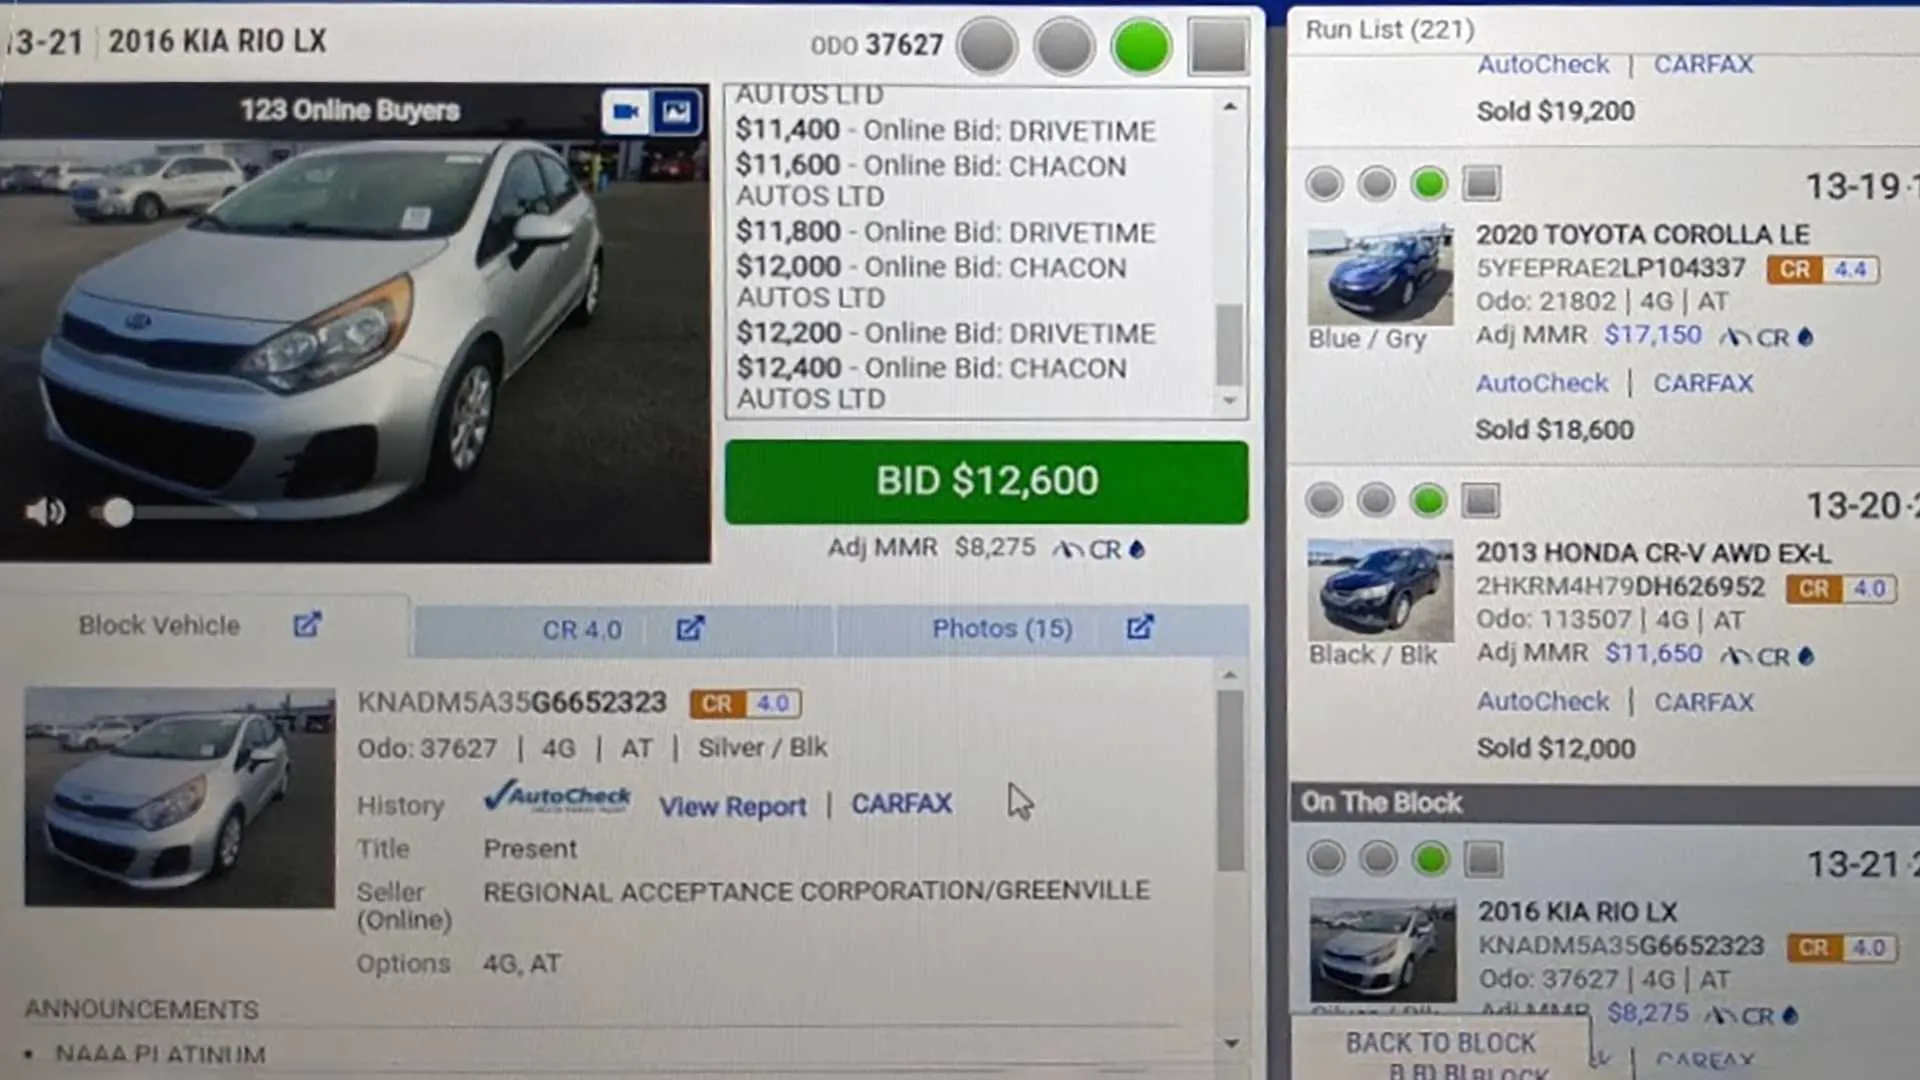Screen dimensions: 1920x1080
Task: Open Photos (15) in new window
Action: [1140, 627]
